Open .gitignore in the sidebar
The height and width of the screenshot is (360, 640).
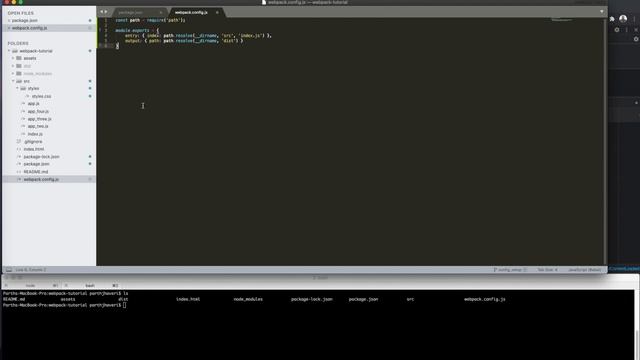[33, 142]
